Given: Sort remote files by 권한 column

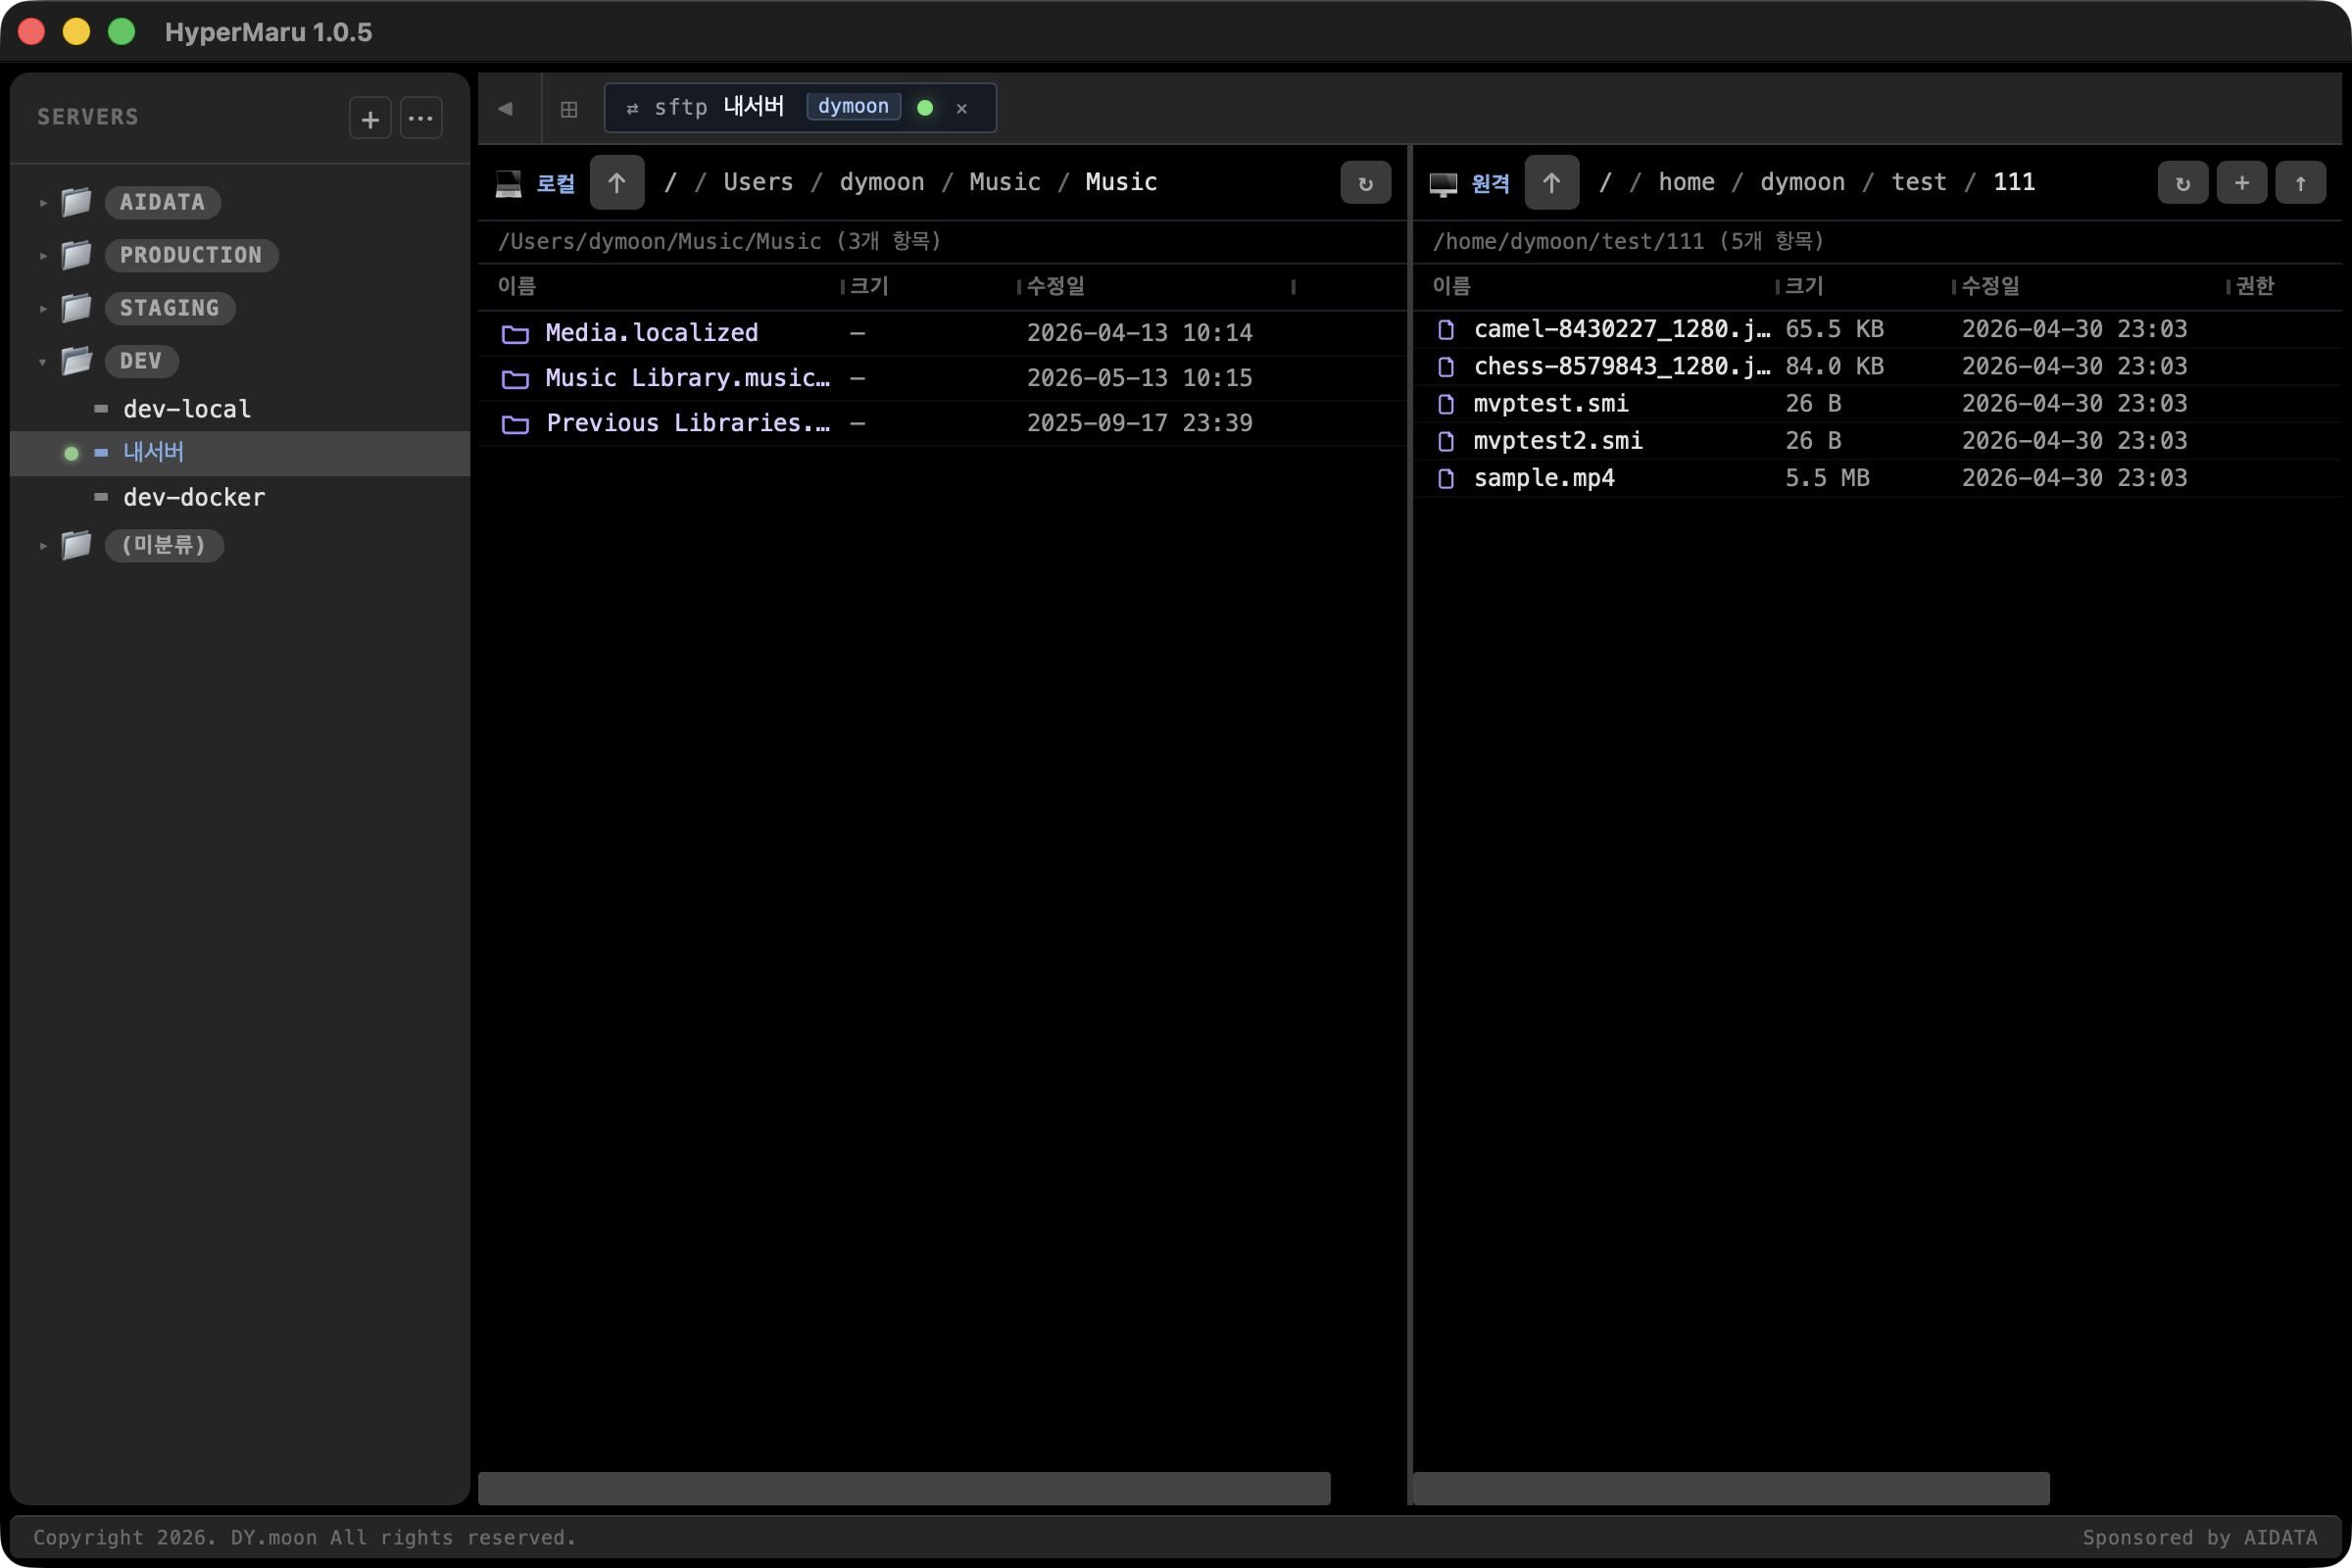Looking at the screenshot, I should (2255, 286).
